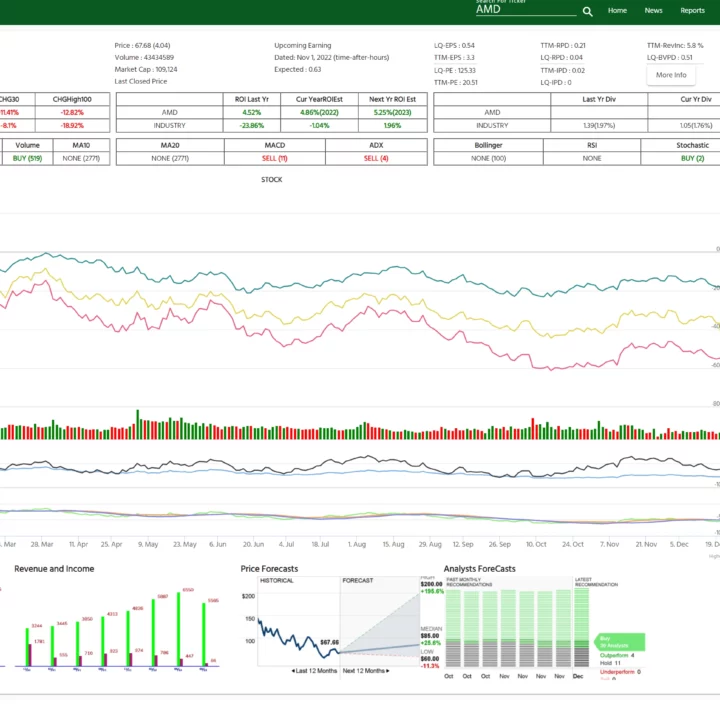Select the 'TTM-RPD : 0.21' value
The image size is (720, 720).
562,45
